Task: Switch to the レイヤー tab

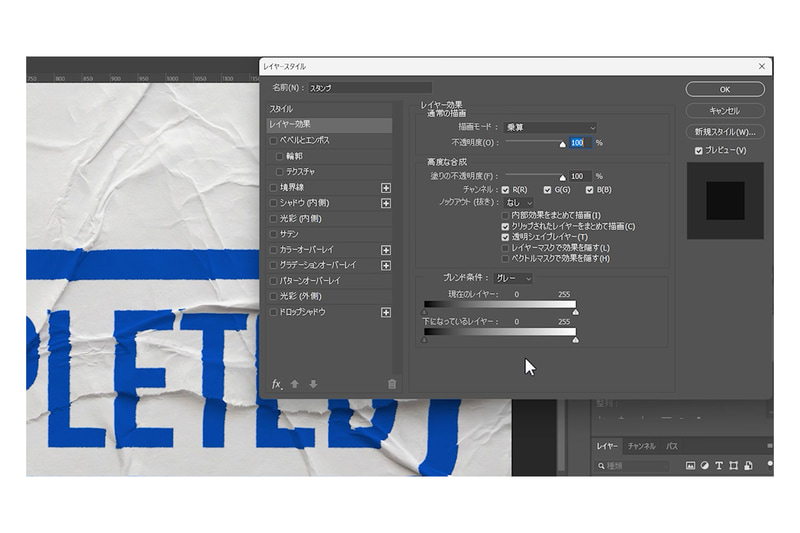Action: click(x=607, y=446)
